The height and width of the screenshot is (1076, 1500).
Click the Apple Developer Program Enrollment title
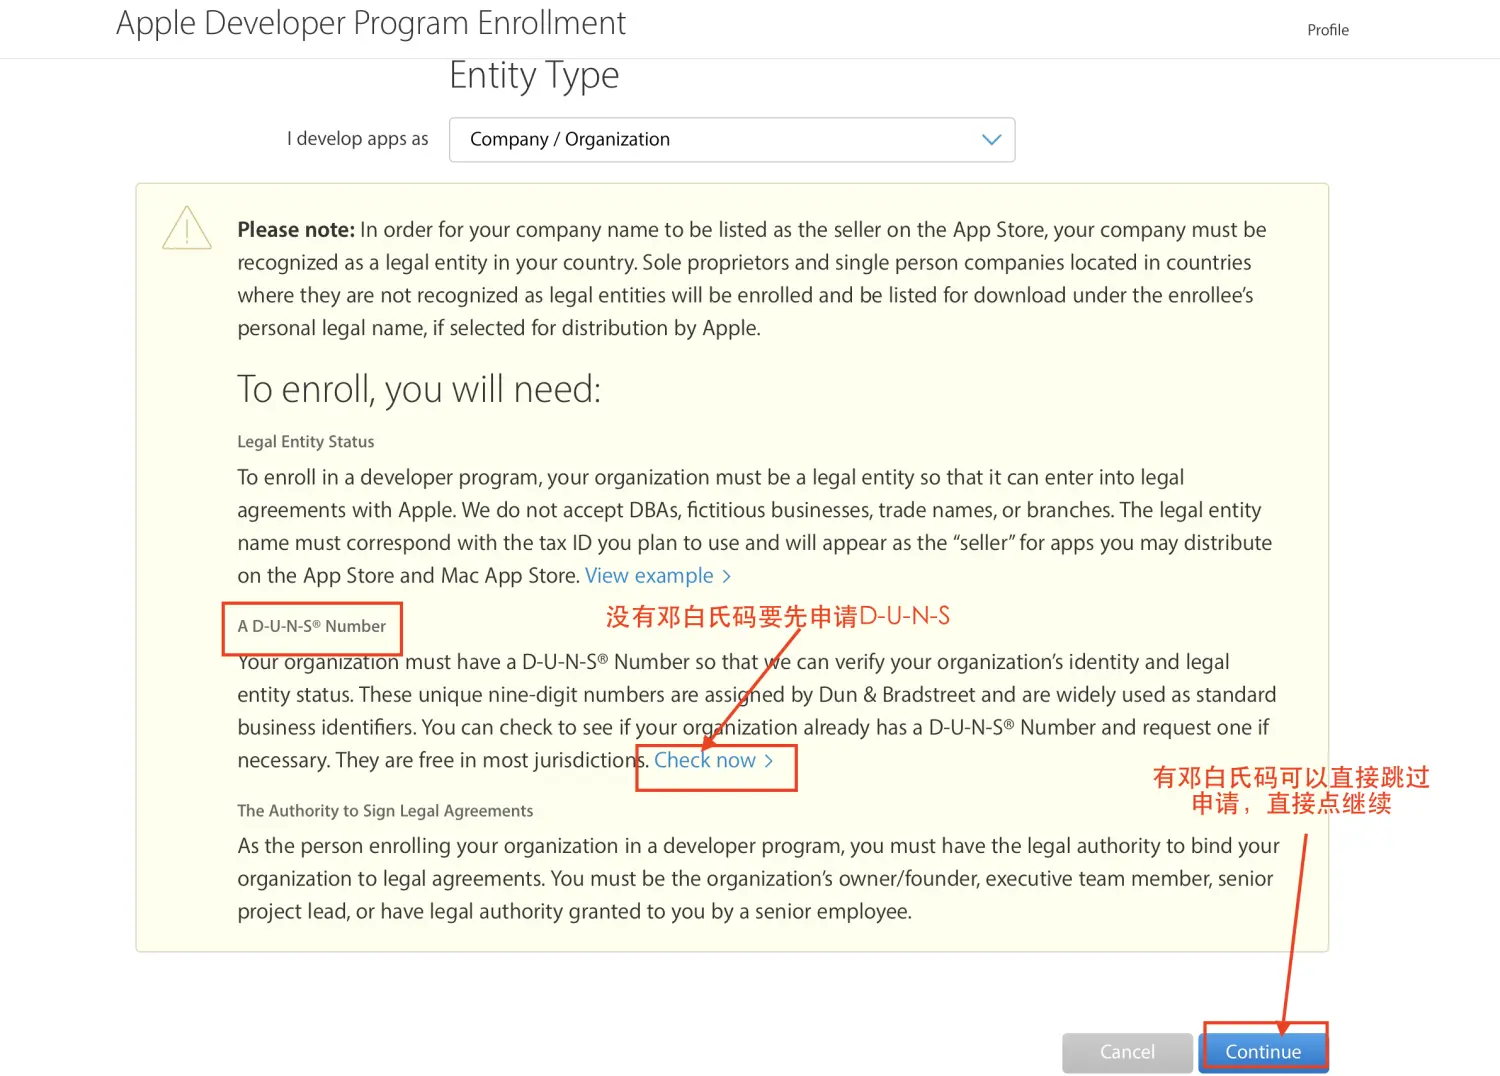coord(371,23)
